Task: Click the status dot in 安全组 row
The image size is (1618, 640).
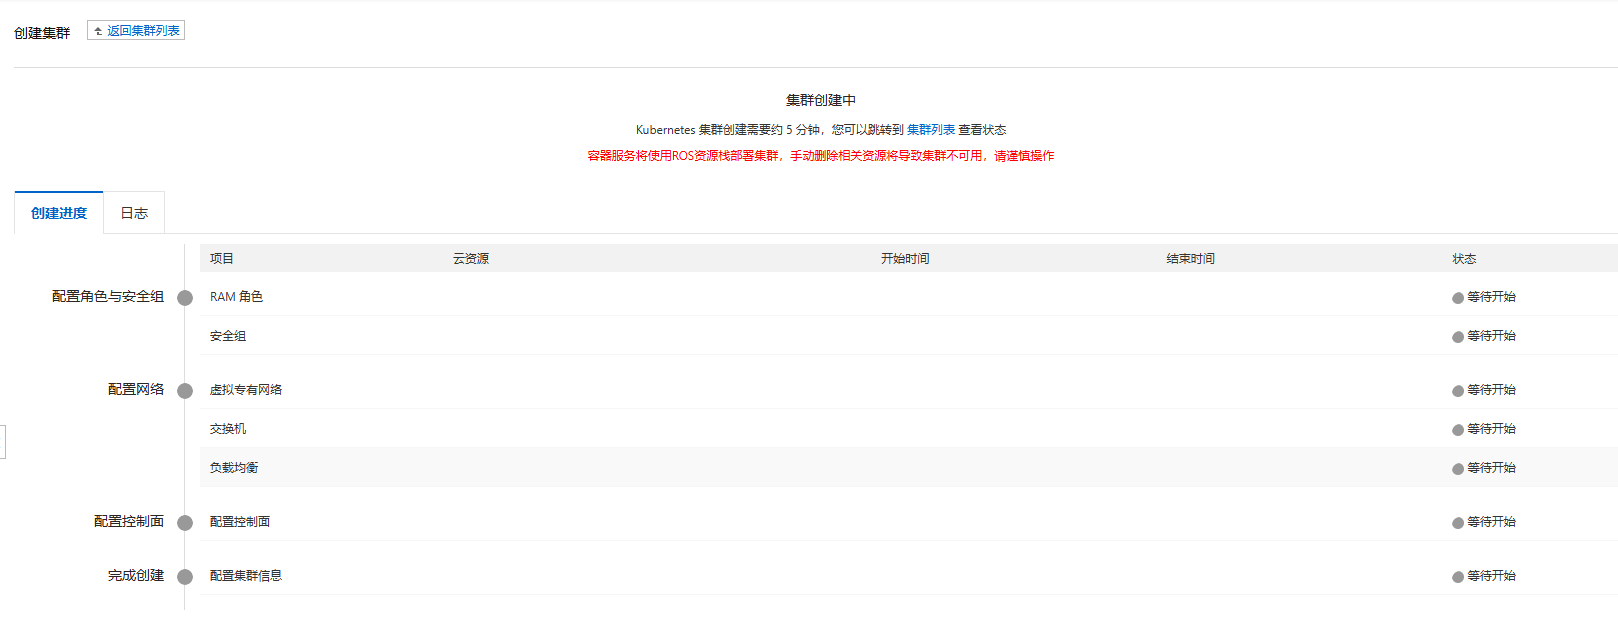Action: point(1458,337)
